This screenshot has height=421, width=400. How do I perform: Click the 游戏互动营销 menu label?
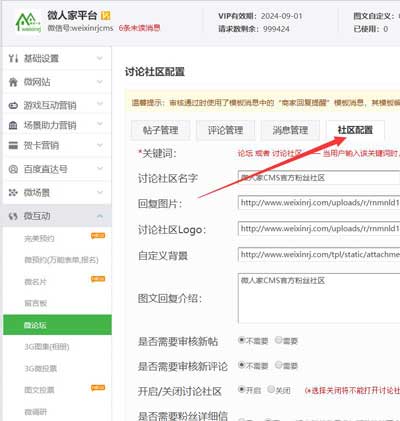(x=50, y=105)
